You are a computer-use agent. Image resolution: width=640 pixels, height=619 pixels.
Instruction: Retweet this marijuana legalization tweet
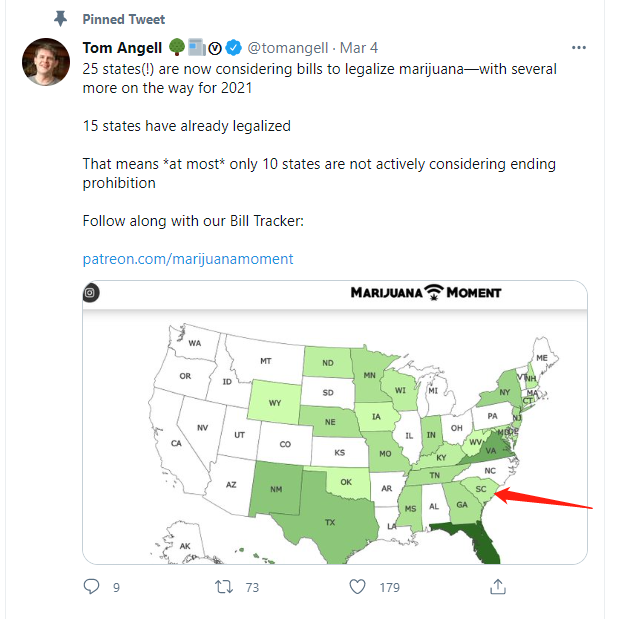(225, 587)
